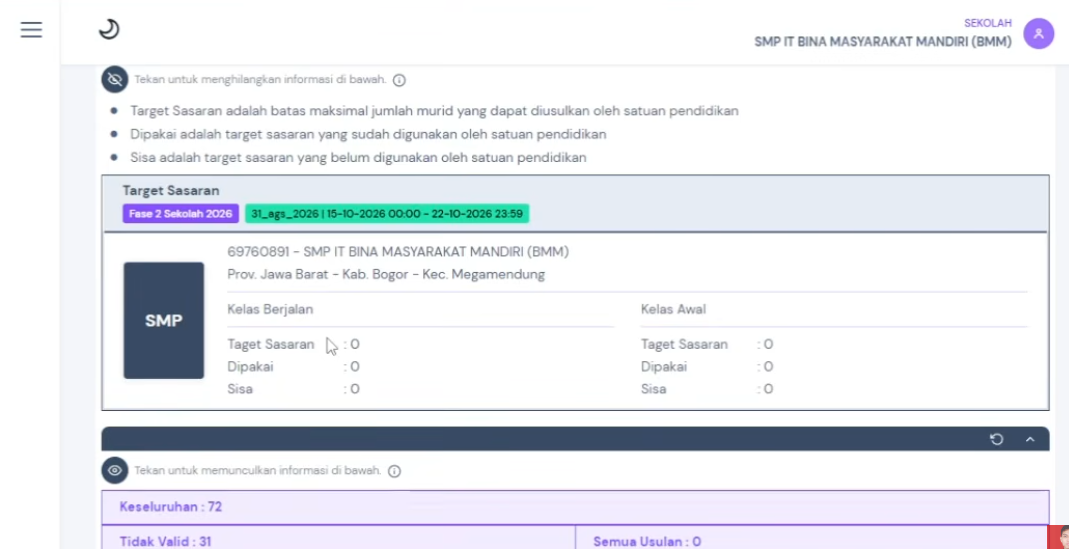Click the bullet text starting 'Dipakai adalah target sasaran'

click(x=368, y=134)
